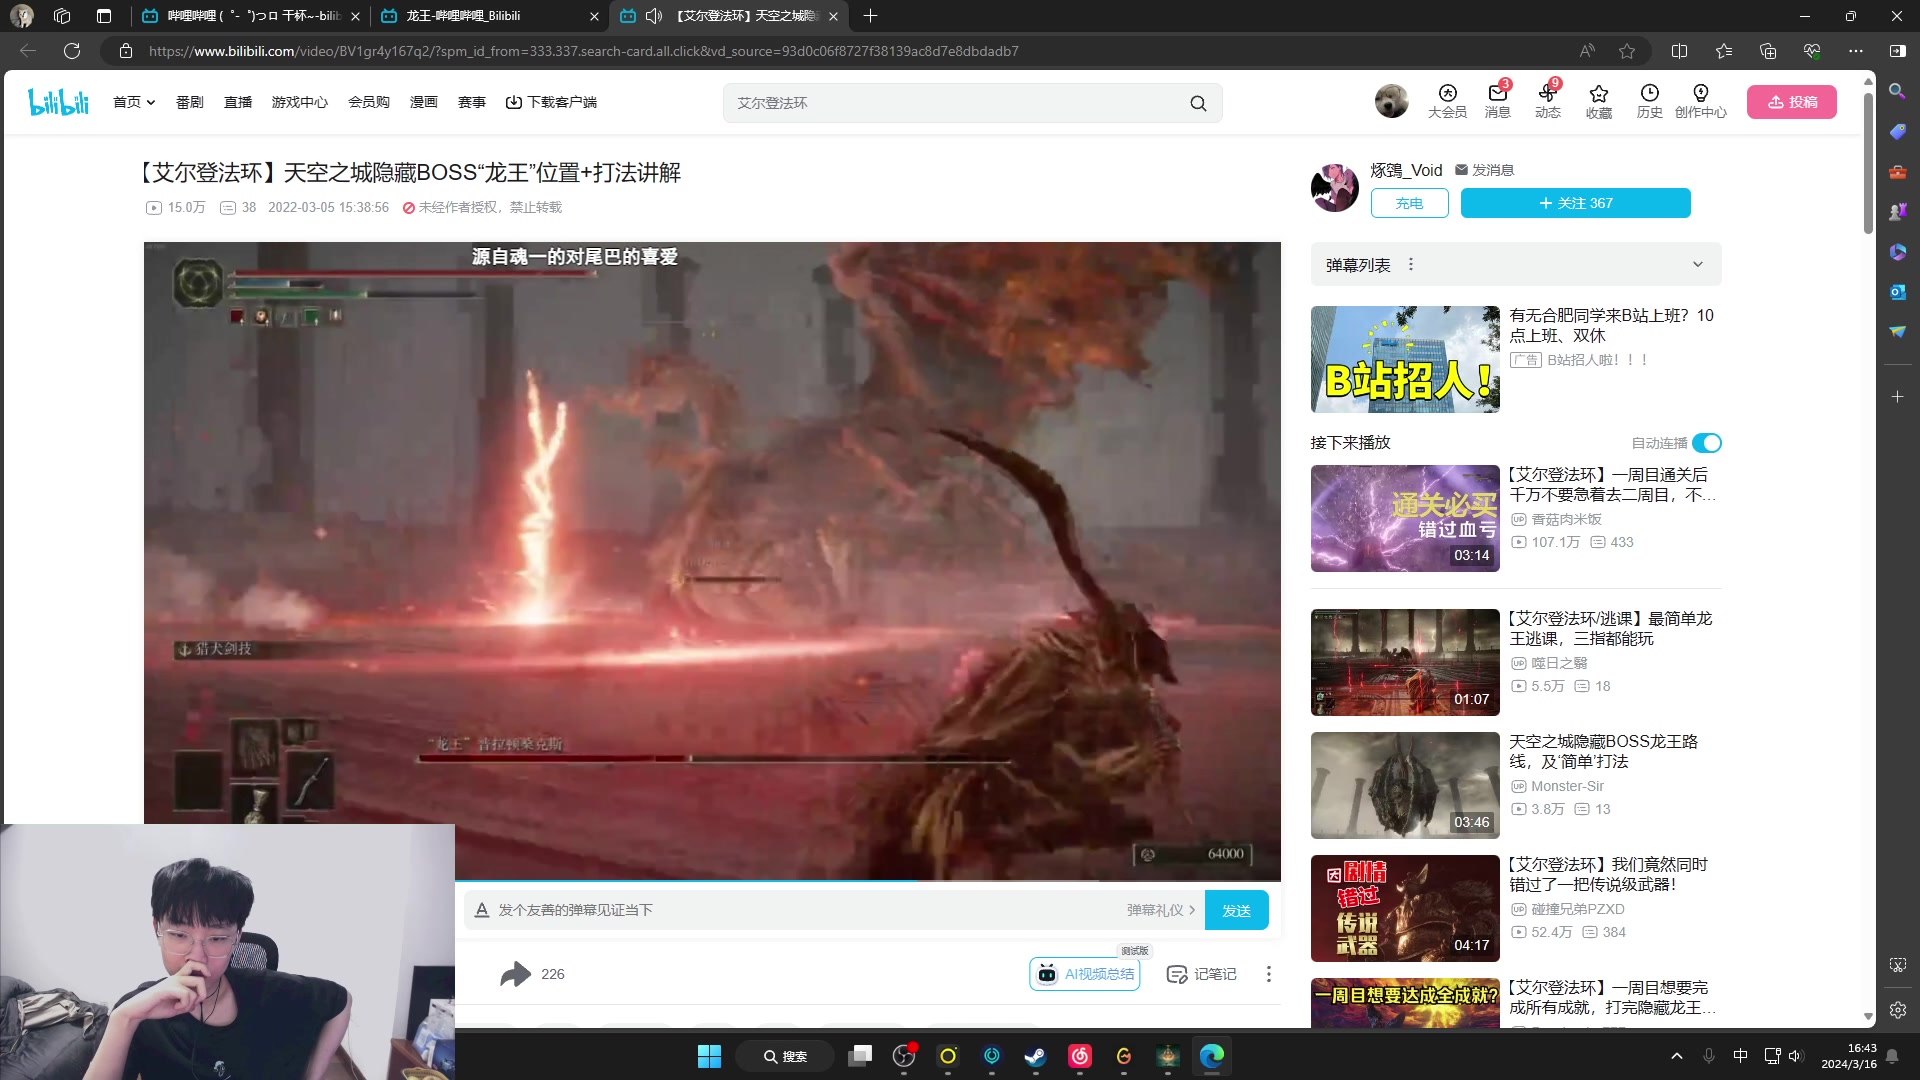1920x1080 pixels.
Task: Open the 创作中心 creator center icon
Action: tap(1700, 101)
